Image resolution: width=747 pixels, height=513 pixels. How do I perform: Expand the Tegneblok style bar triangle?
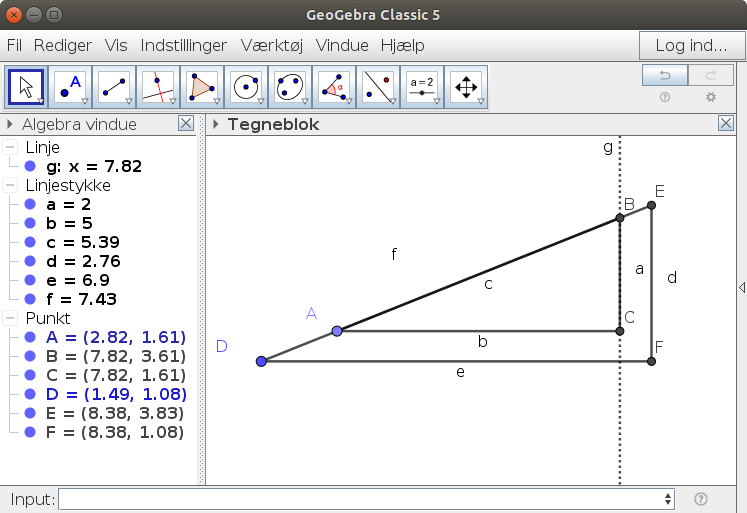click(216, 124)
